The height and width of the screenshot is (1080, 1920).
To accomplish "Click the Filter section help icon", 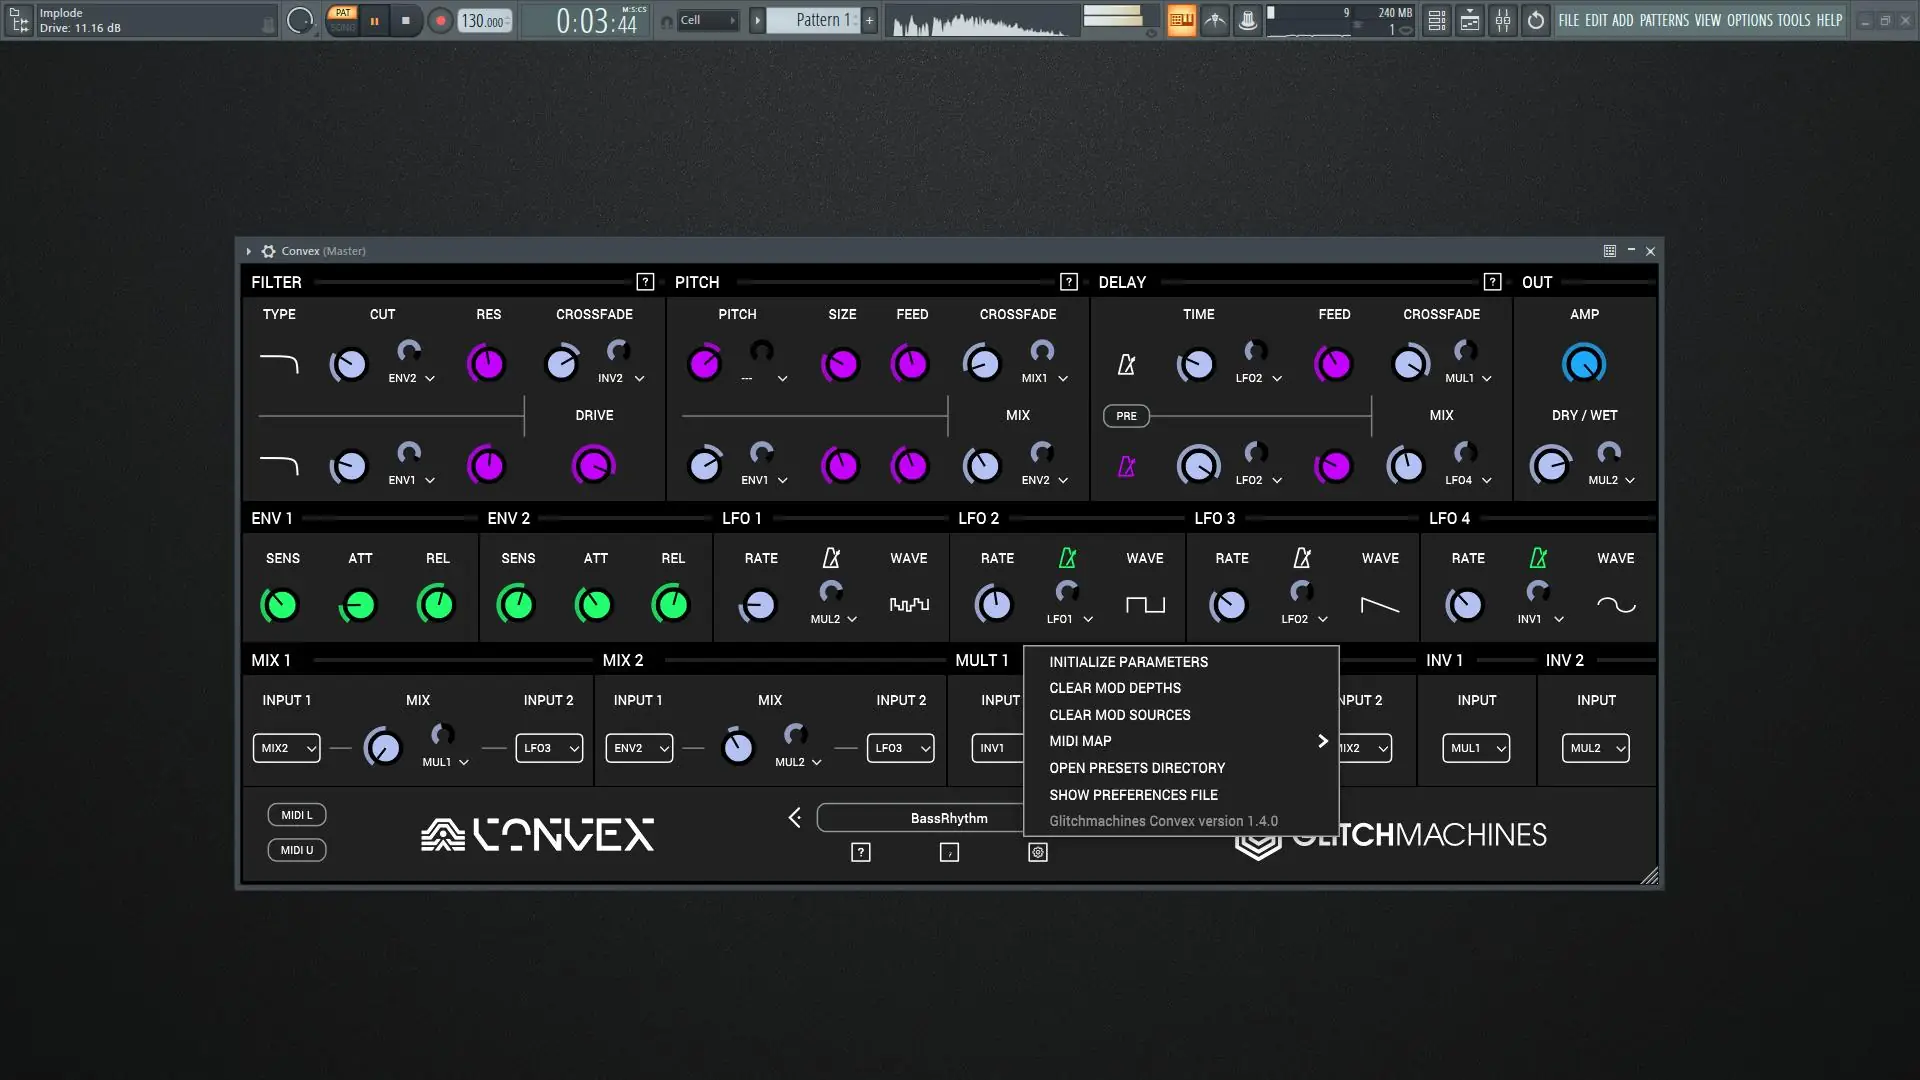I will (x=645, y=282).
